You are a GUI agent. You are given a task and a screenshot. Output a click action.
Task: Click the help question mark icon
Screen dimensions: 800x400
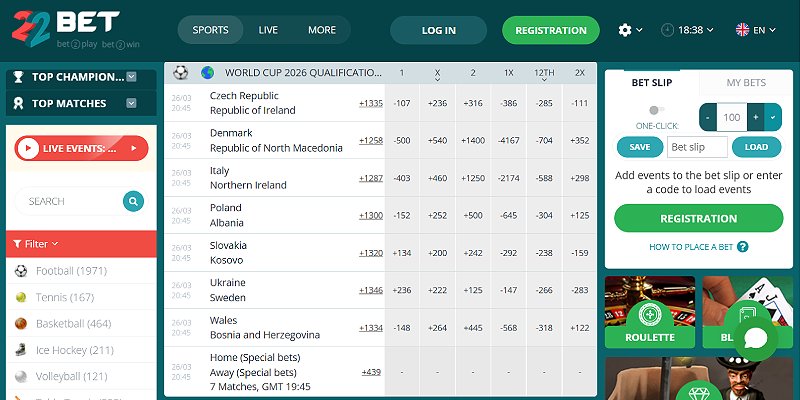point(743,247)
